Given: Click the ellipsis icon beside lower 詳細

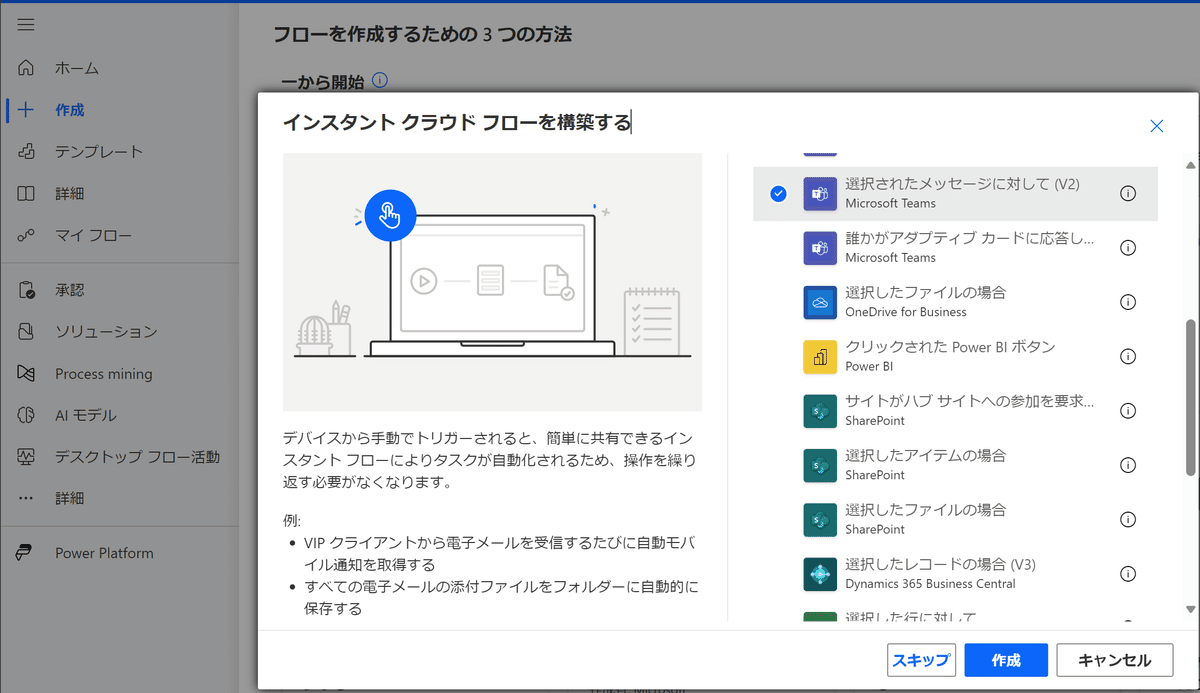Looking at the screenshot, I should pyautogui.click(x=26, y=498).
